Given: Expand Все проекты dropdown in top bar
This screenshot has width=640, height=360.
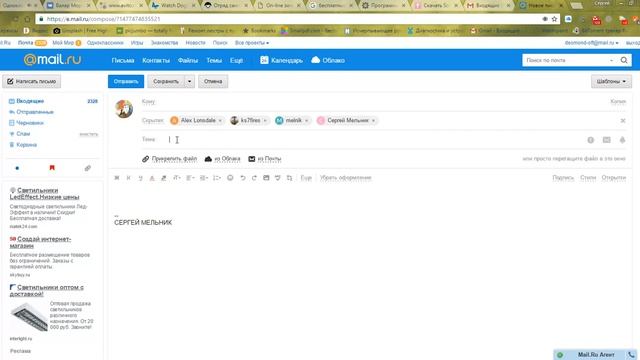Looking at the screenshot, I should click(252, 43).
